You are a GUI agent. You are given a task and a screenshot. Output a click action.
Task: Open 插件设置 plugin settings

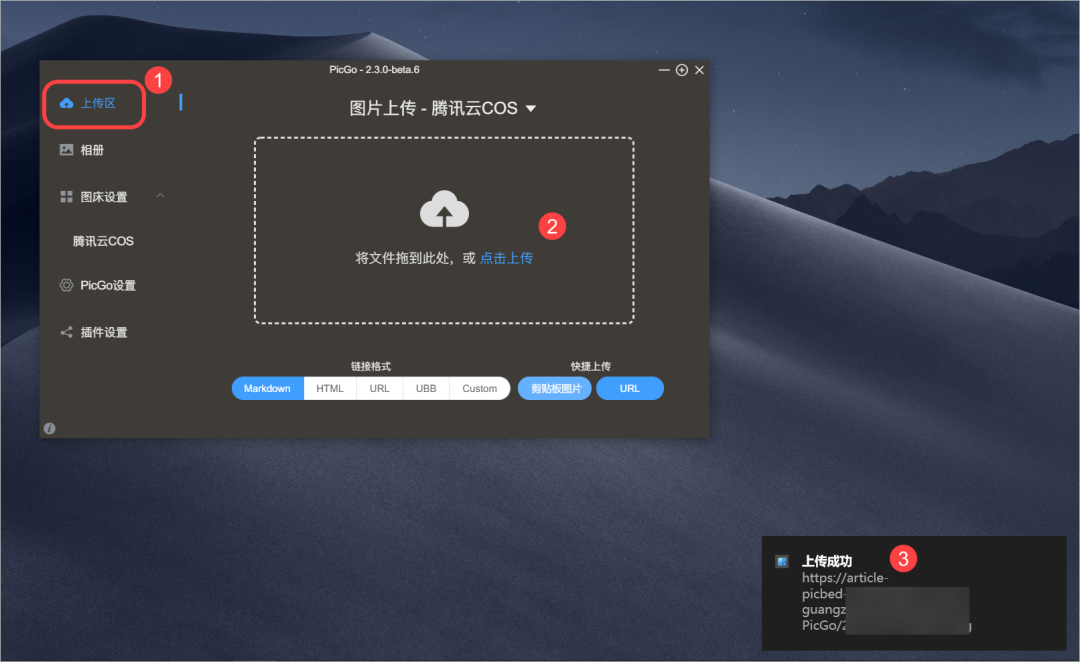pos(103,333)
